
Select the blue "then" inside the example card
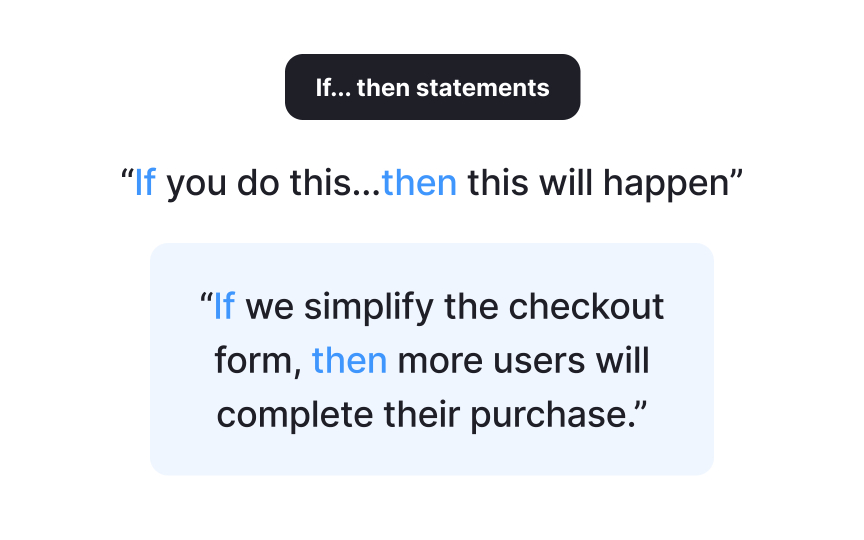pyautogui.click(x=349, y=360)
